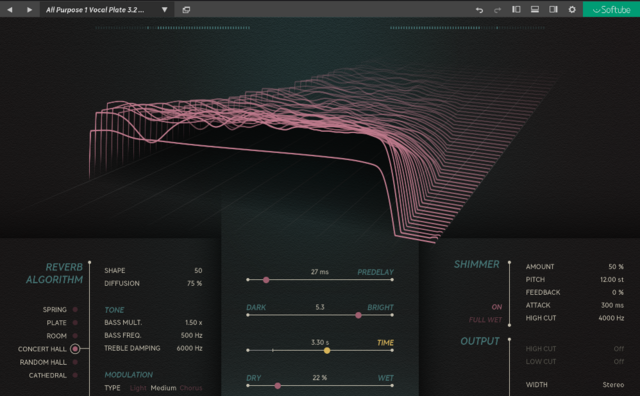Open the preset list dropdown arrow
This screenshot has height=396, width=640.
click(x=164, y=9)
